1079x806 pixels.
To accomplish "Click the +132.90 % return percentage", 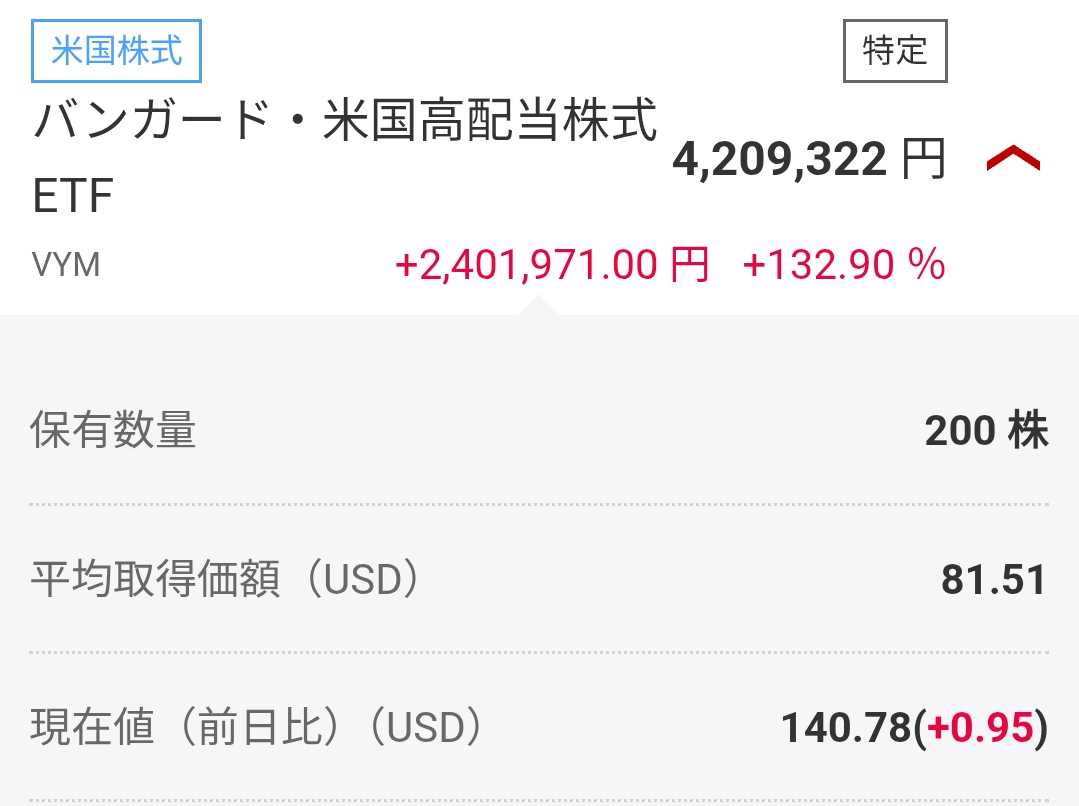I will point(843,266).
